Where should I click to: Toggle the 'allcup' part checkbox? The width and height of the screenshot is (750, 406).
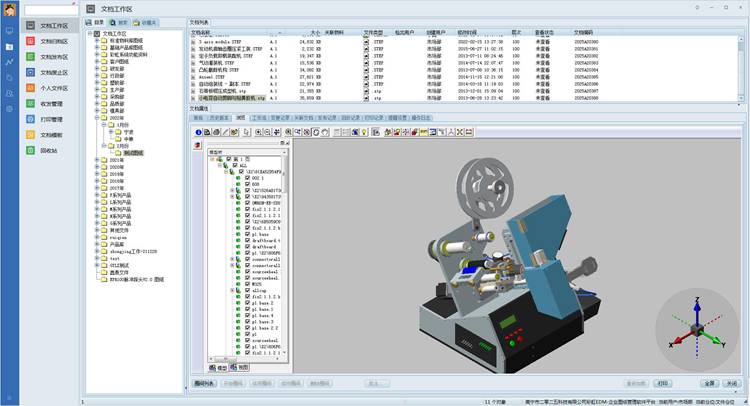coord(247,288)
